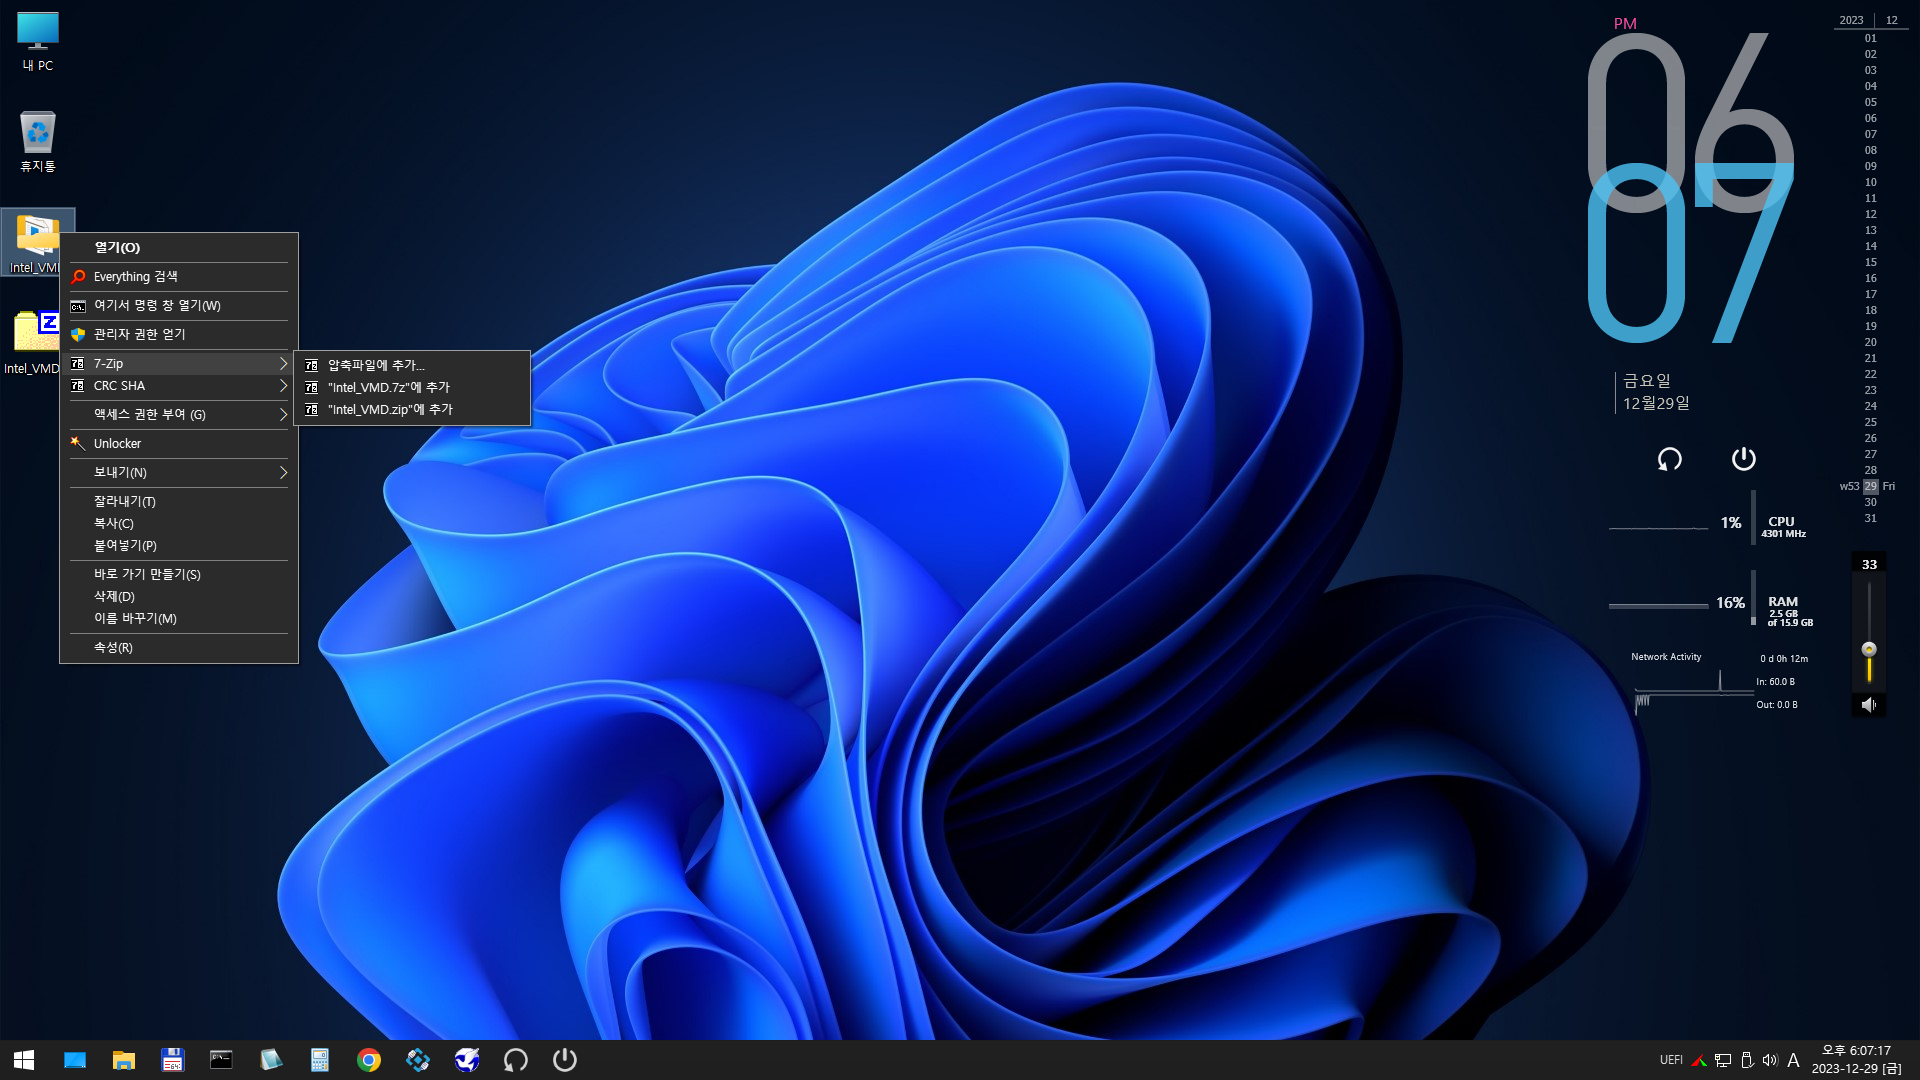Launch Calculator from the taskbar
The width and height of the screenshot is (1920, 1080).
click(320, 1060)
